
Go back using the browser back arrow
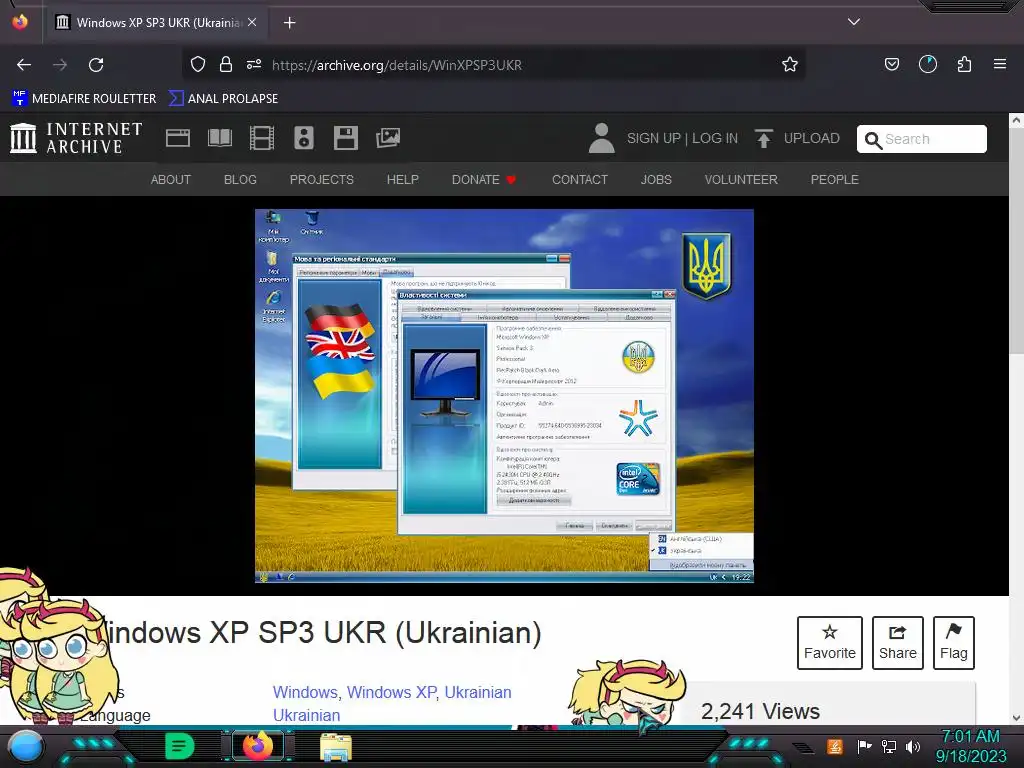point(24,65)
